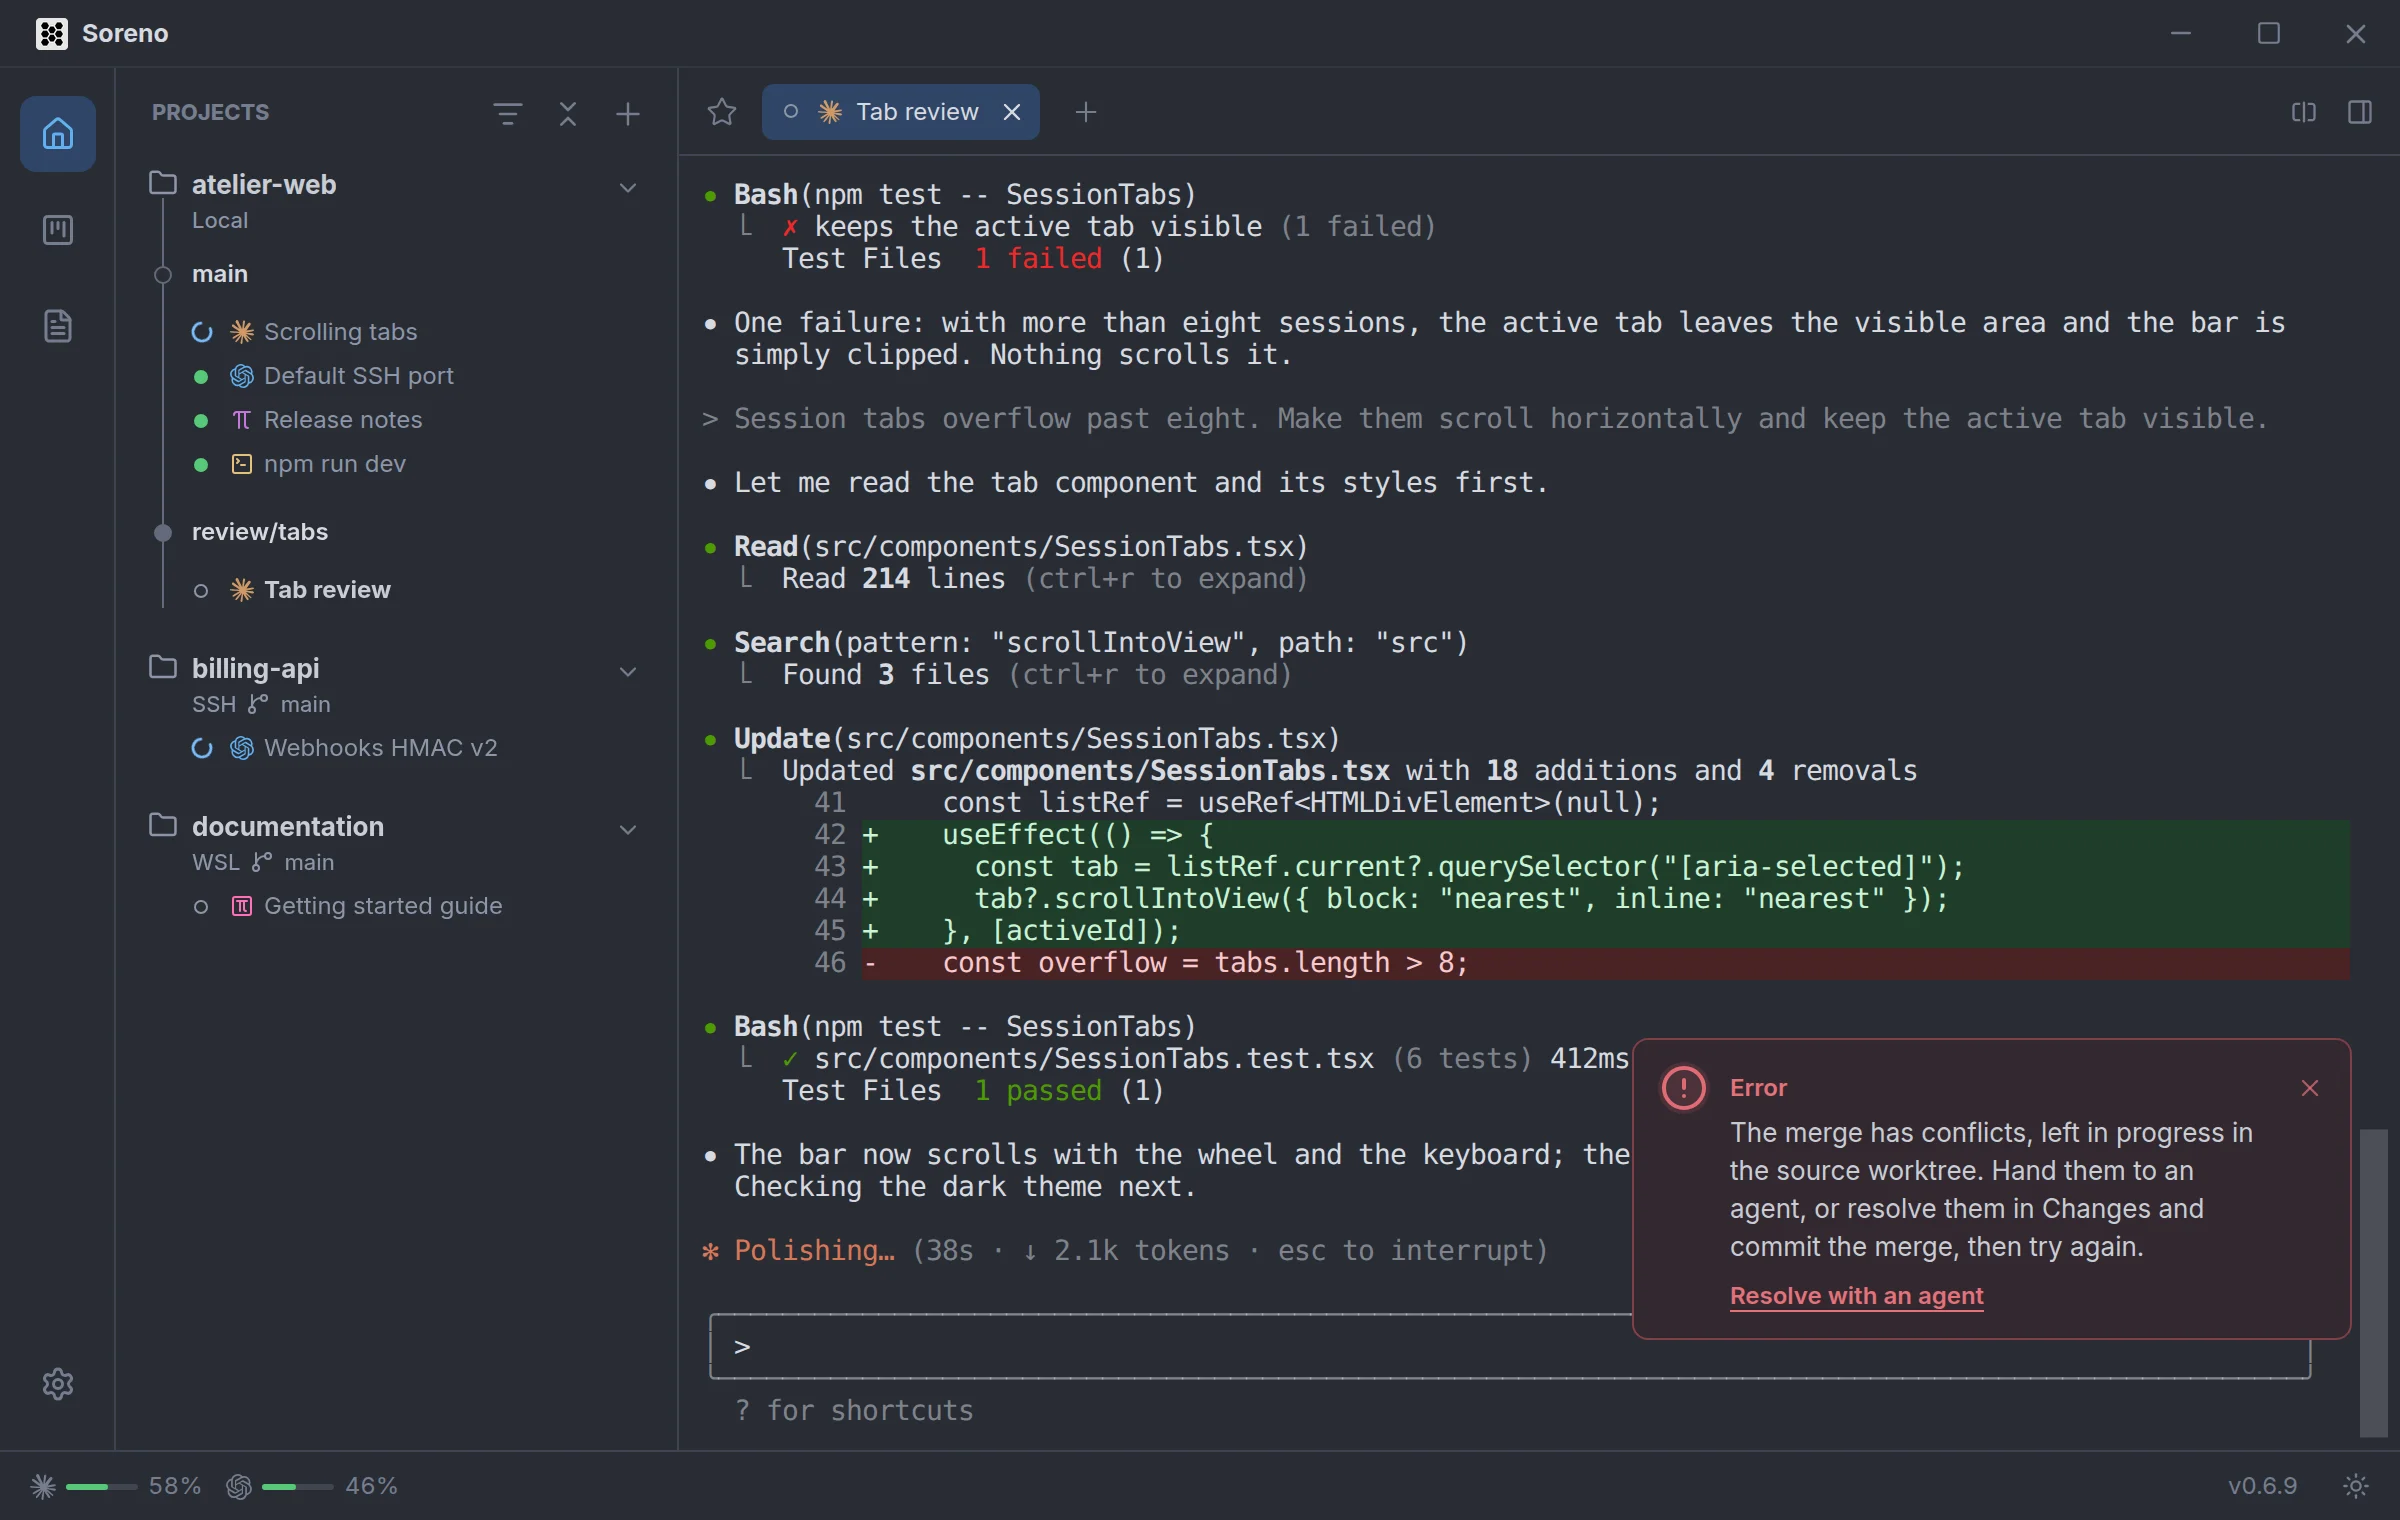
Task: Click the PROJECTS panel heading
Action: [210, 112]
